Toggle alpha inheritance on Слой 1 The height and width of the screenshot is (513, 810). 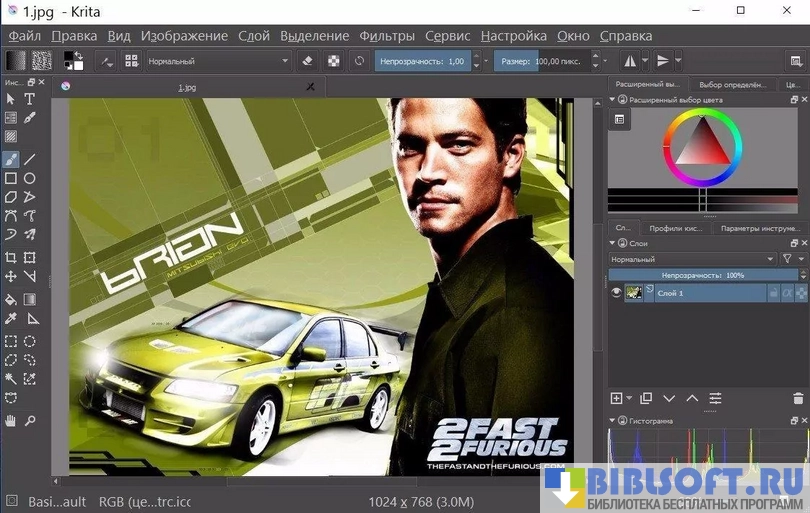click(x=786, y=292)
